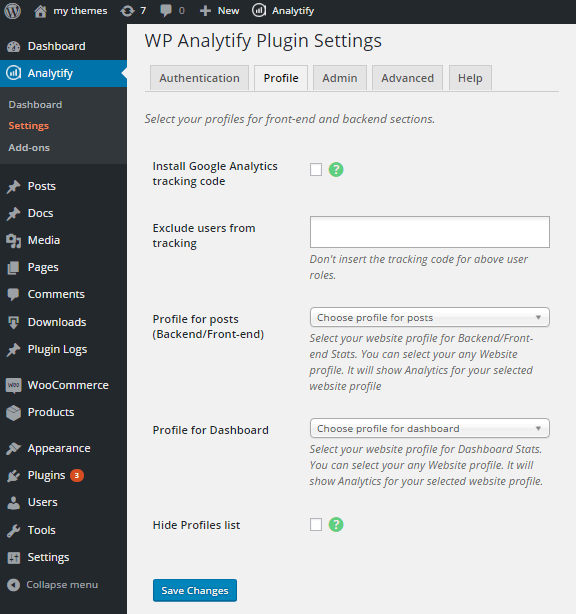This screenshot has width=576, height=614.
Task: Click the WordPress logo icon
Action: [13, 11]
